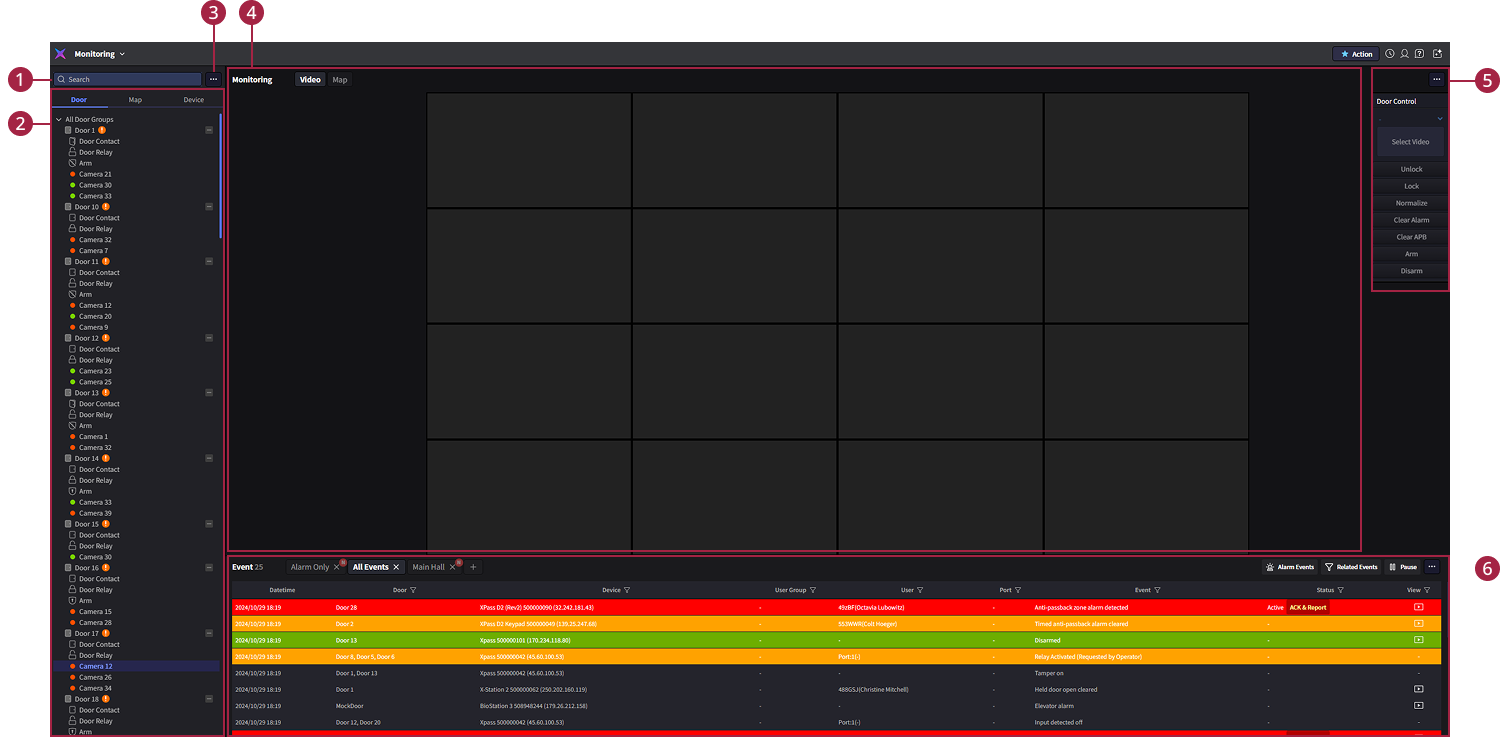1500x737 pixels.
Task: Open the help question mark icon
Action: pos(1419,54)
